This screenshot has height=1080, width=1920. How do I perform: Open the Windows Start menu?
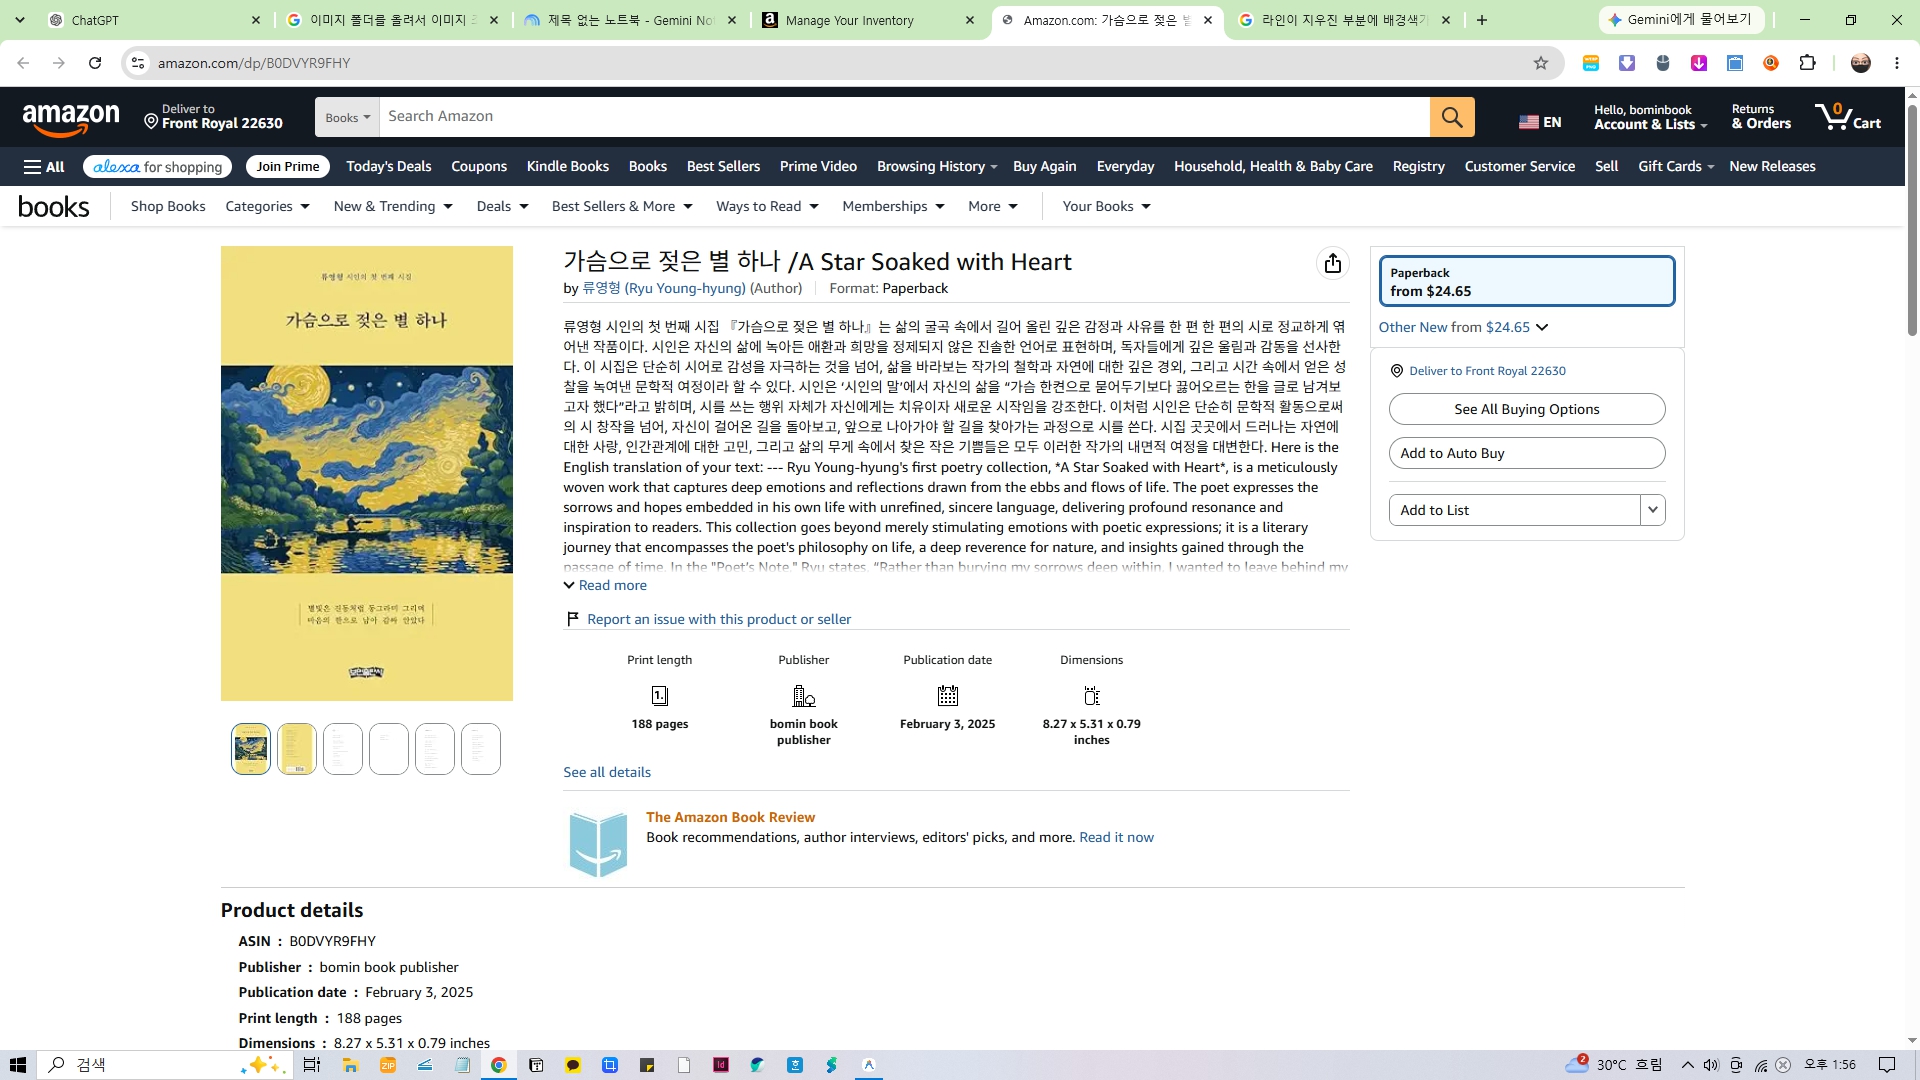[x=18, y=1065]
